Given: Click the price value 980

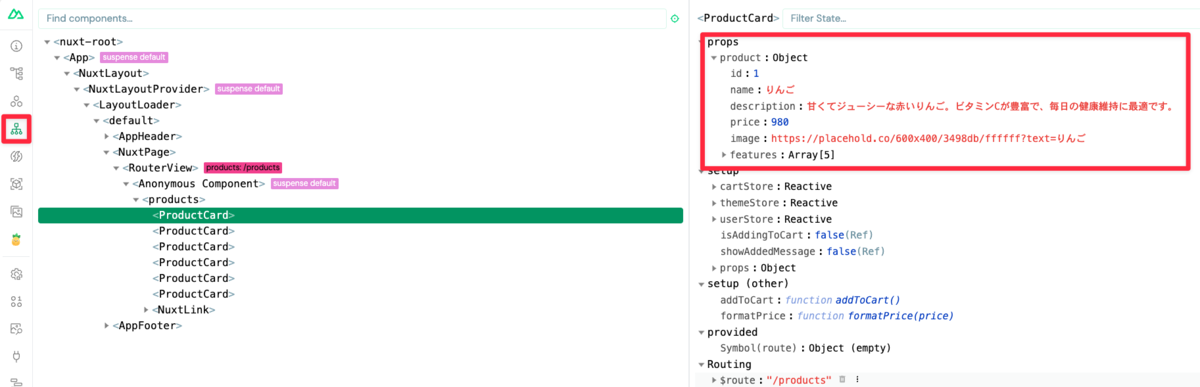Looking at the screenshot, I should [x=780, y=122].
